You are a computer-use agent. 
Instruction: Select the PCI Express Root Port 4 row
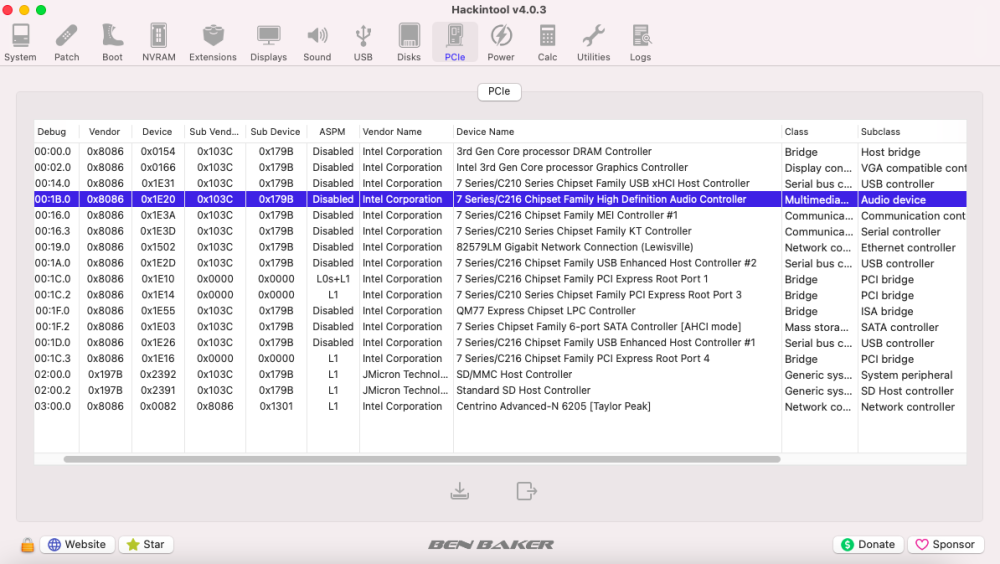coord(500,359)
